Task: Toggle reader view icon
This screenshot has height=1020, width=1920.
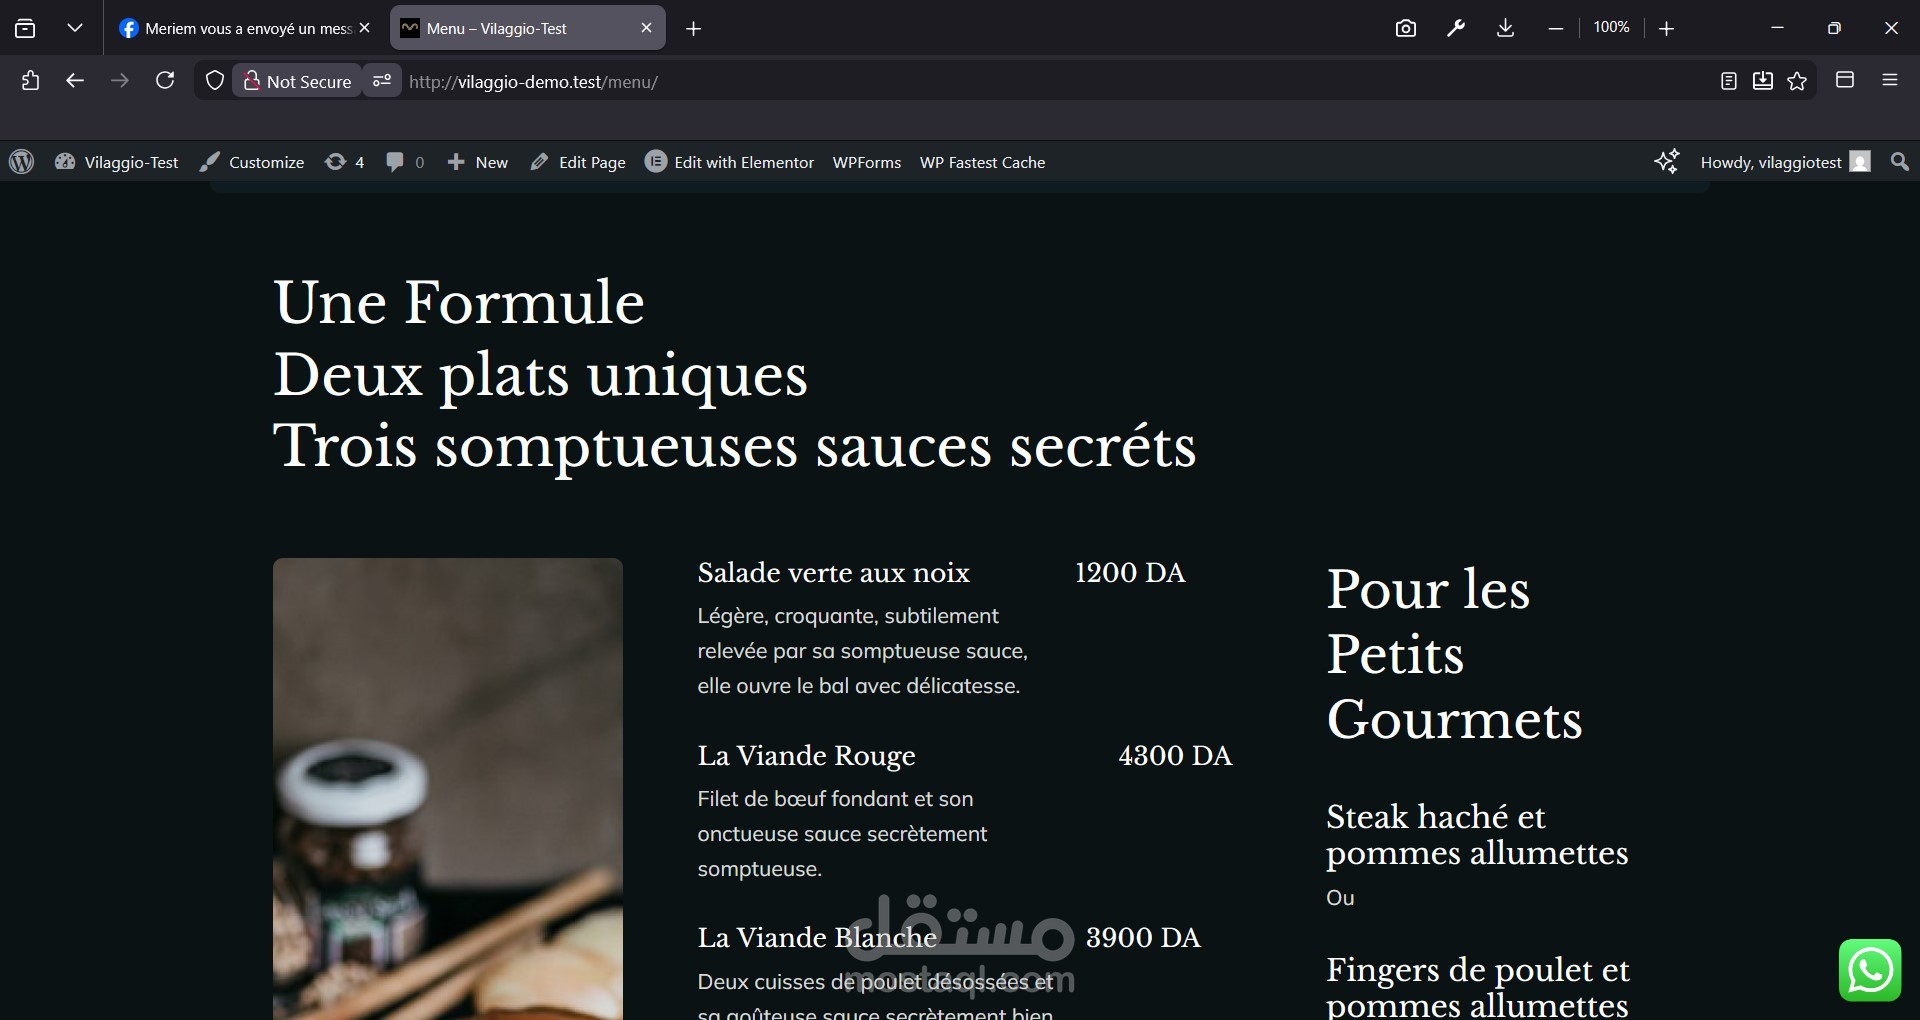Action: (x=1729, y=81)
